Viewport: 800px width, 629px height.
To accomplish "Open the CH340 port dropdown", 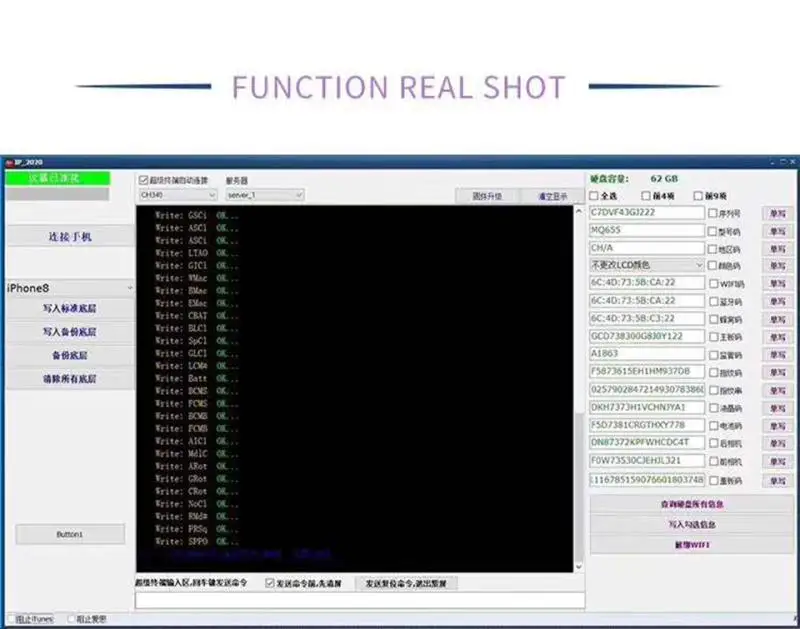I will [x=178, y=195].
